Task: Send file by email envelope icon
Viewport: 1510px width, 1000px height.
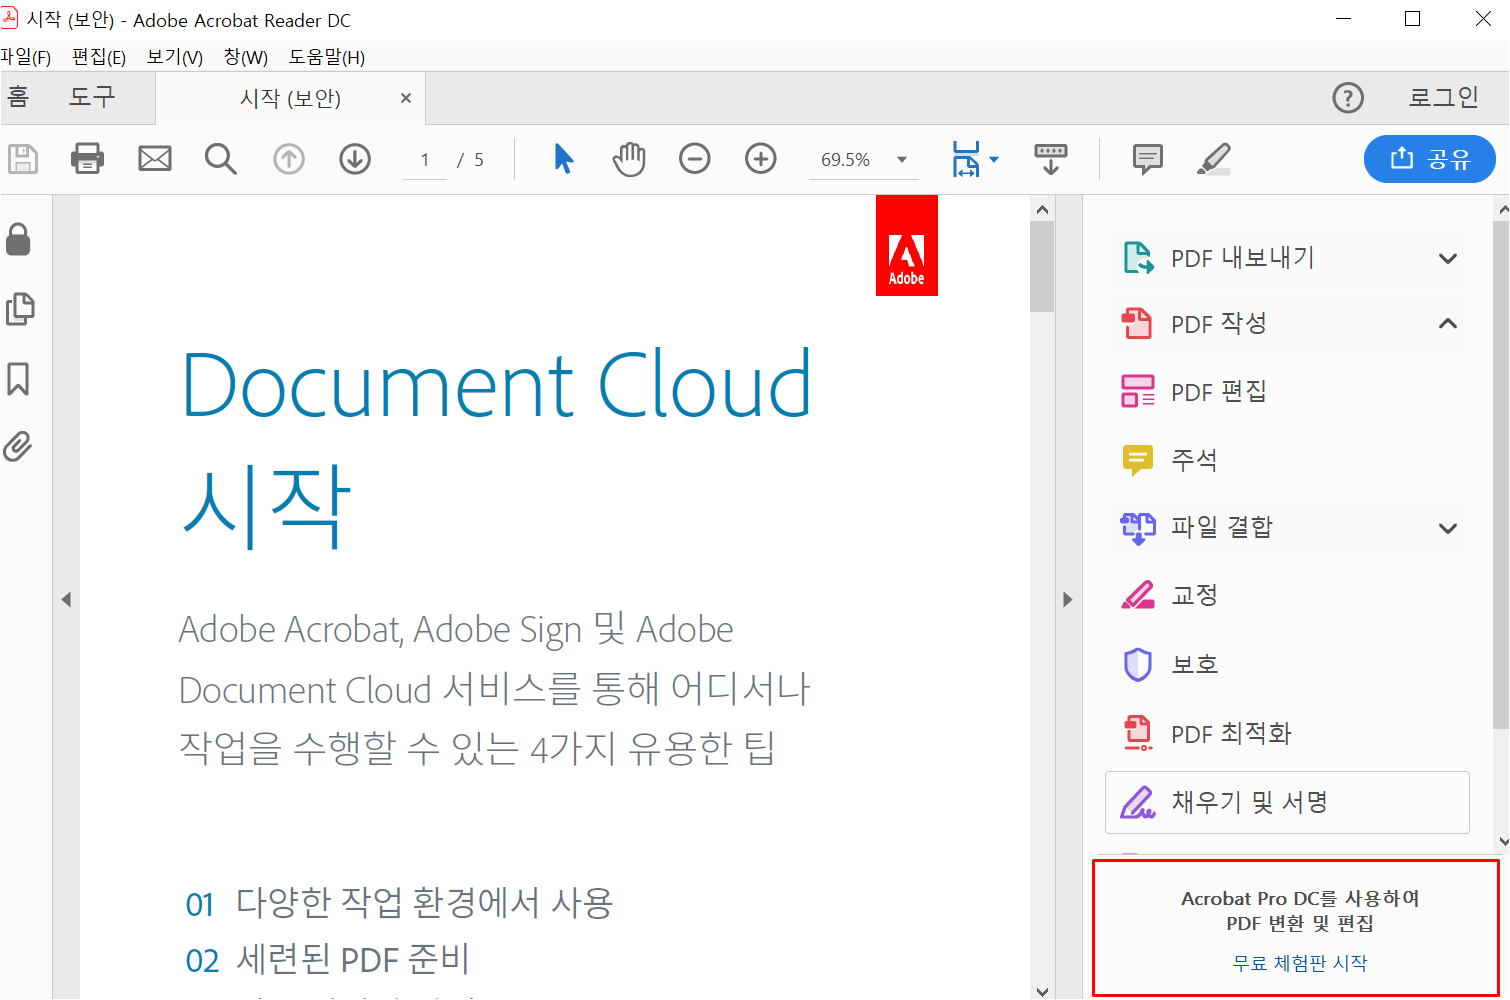Action: click(155, 159)
